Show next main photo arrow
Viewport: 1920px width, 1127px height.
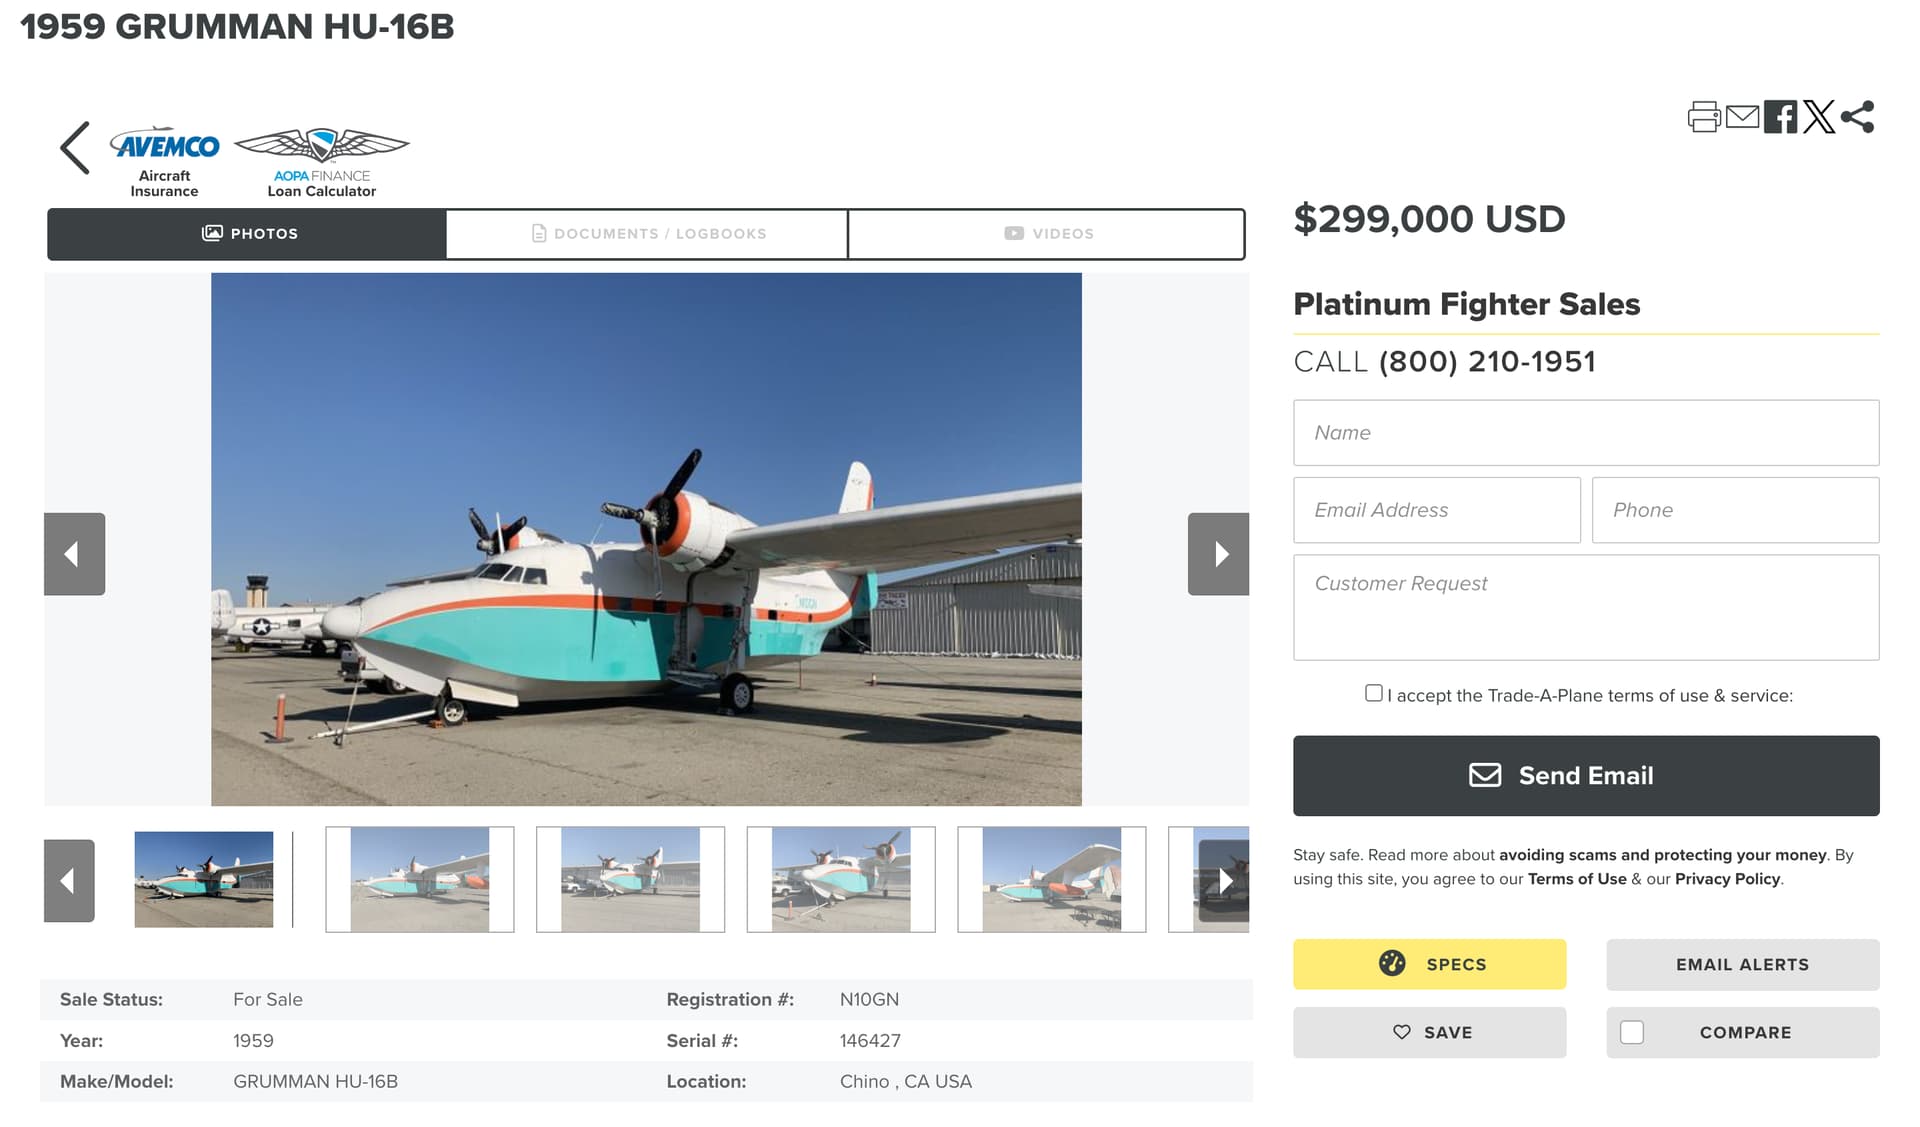tap(1218, 554)
